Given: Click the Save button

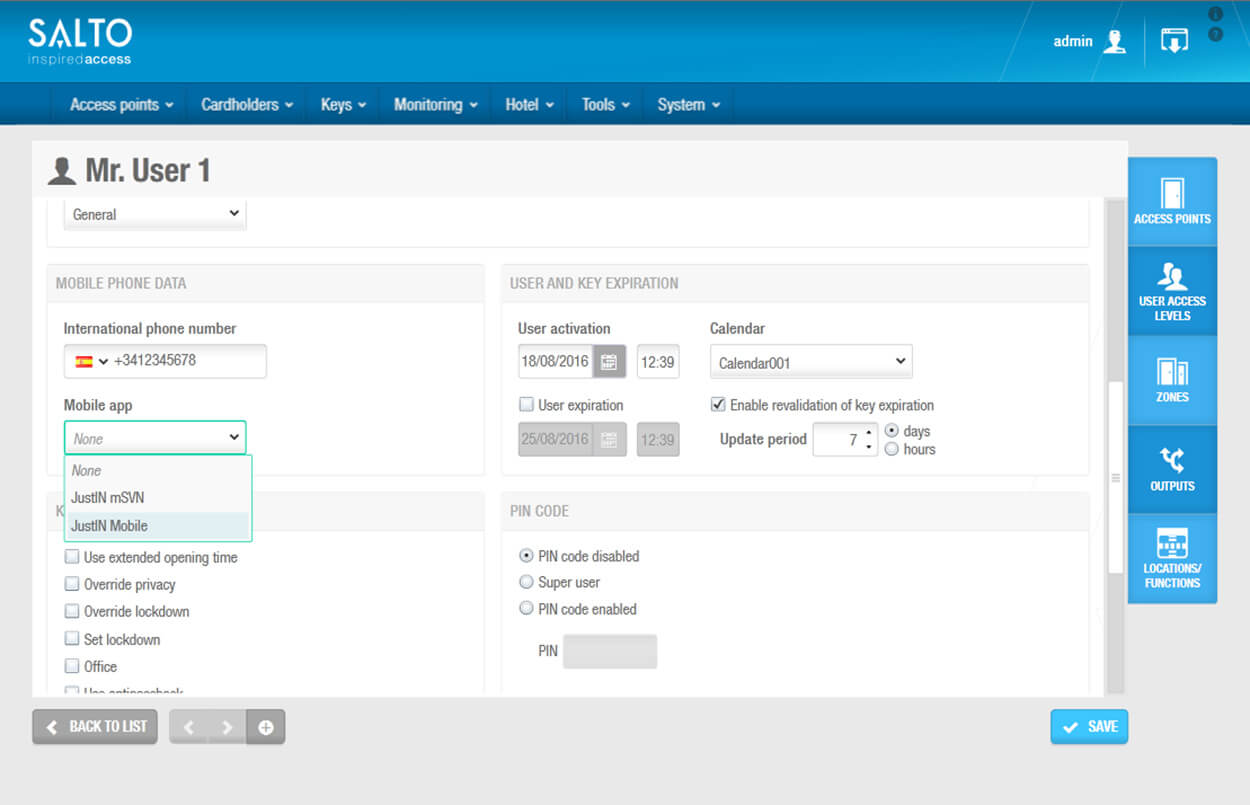Looking at the screenshot, I should coord(1089,727).
